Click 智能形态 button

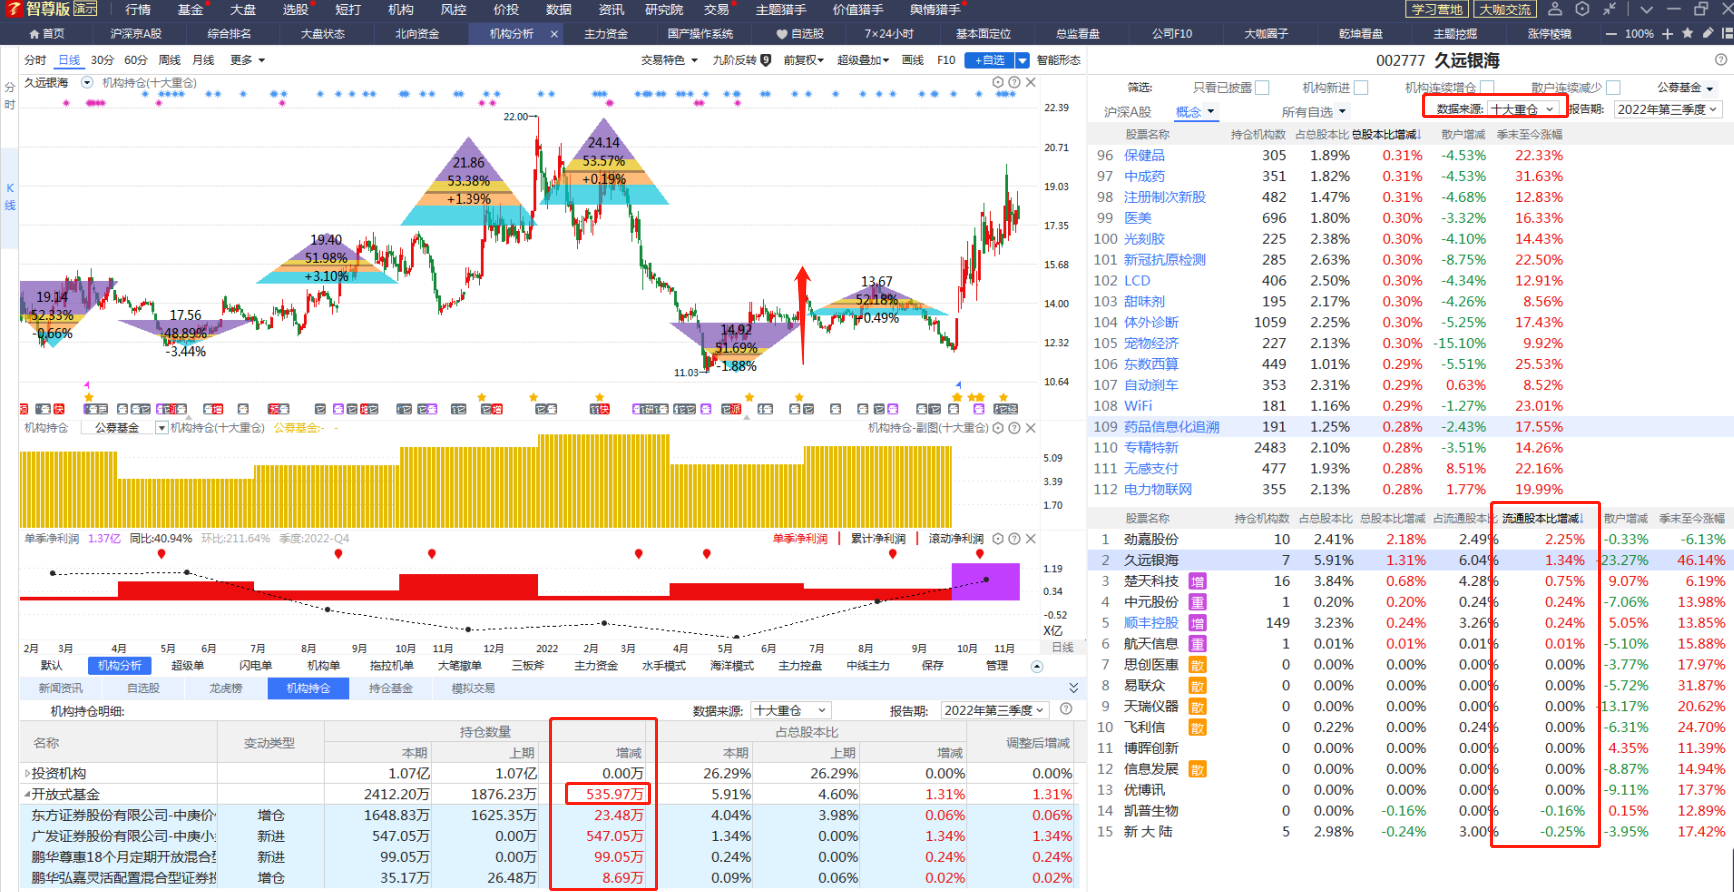(1058, 60)
